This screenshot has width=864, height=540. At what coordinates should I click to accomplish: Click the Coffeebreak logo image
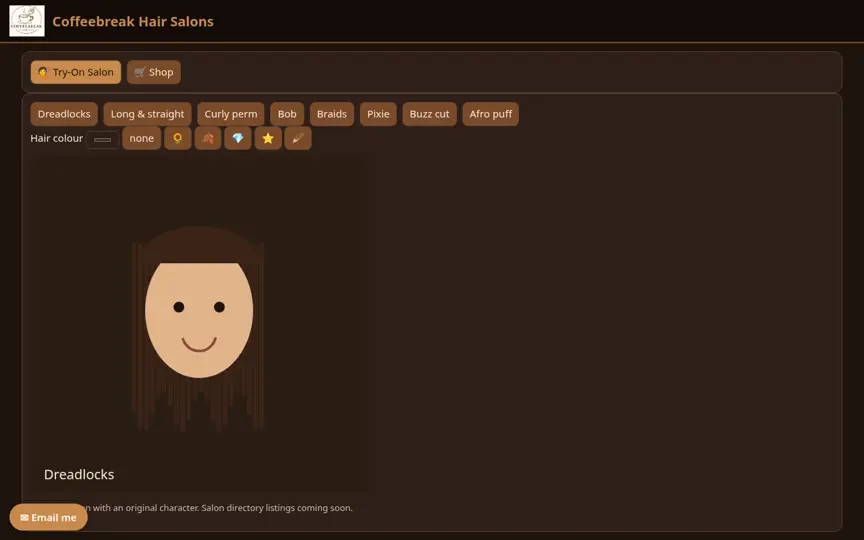[x=27, y=21]
